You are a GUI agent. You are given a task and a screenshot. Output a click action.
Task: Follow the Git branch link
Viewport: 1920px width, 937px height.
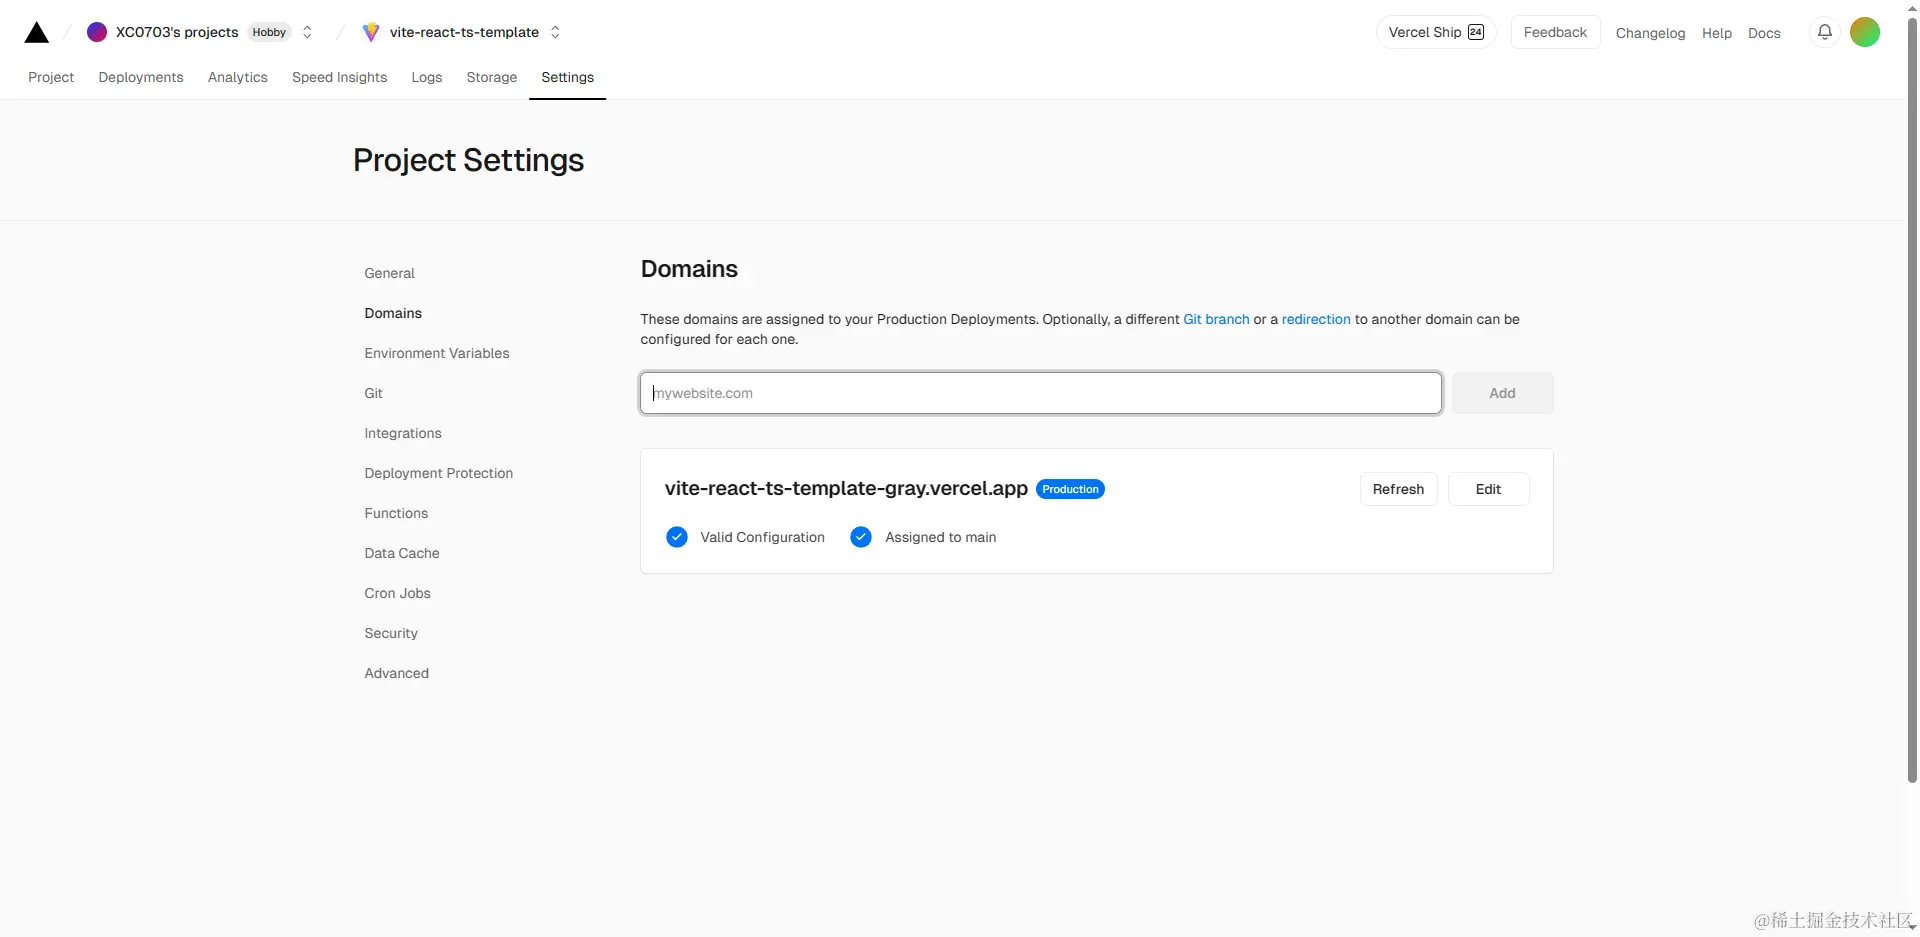coord(1216,319)
